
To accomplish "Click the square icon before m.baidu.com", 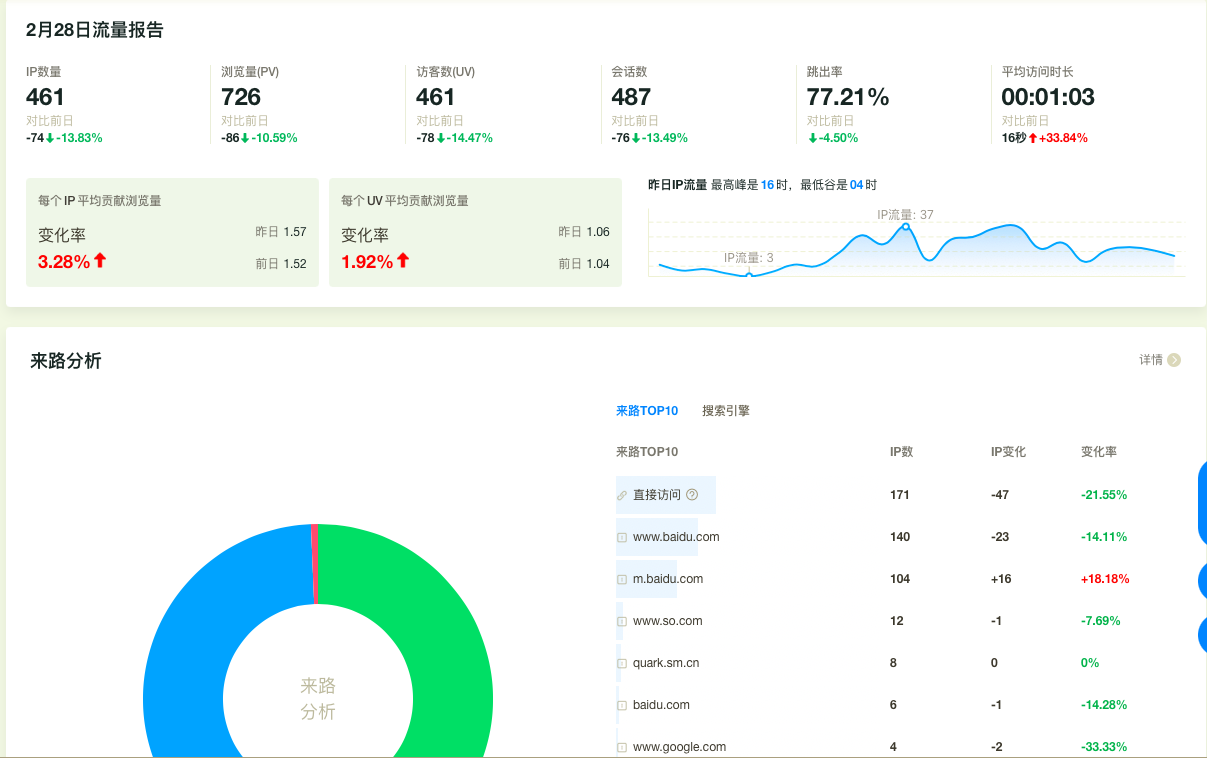I will pyautogui.click(x=622, y=579).
